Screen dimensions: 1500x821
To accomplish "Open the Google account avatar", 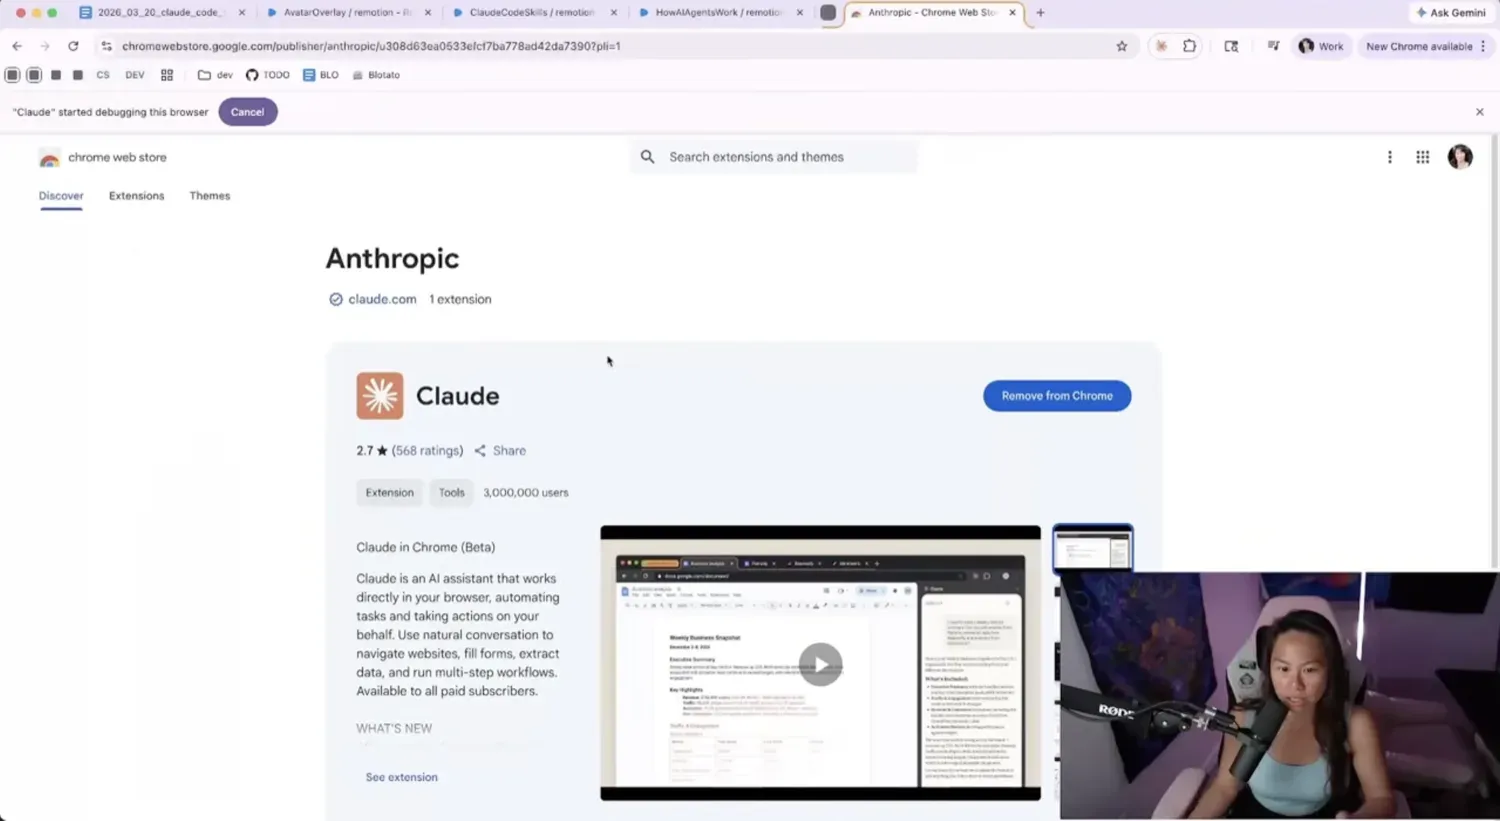I will point(1460,157).
